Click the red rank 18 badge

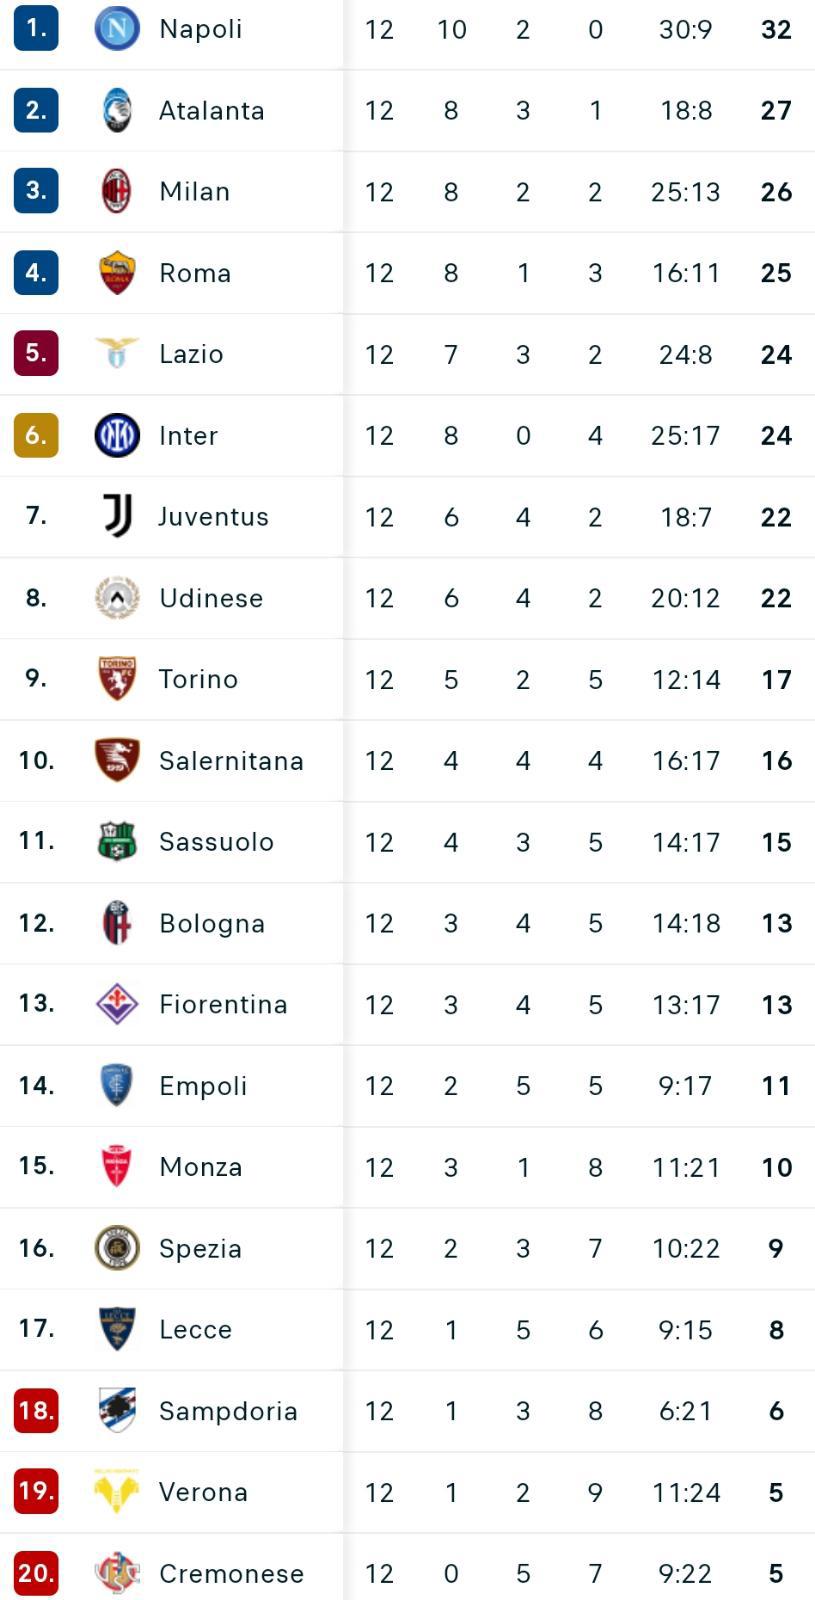click(36, 1410)
